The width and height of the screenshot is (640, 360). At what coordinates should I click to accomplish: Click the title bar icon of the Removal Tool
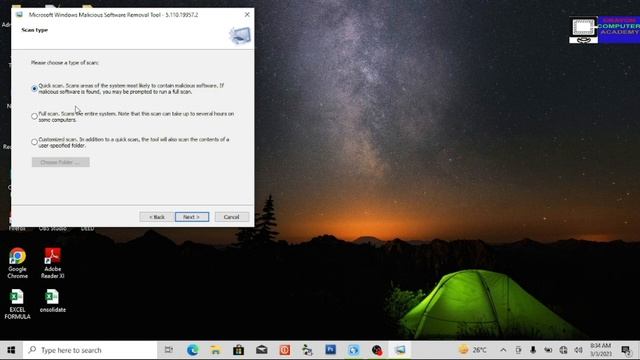[x=19, y=15]
